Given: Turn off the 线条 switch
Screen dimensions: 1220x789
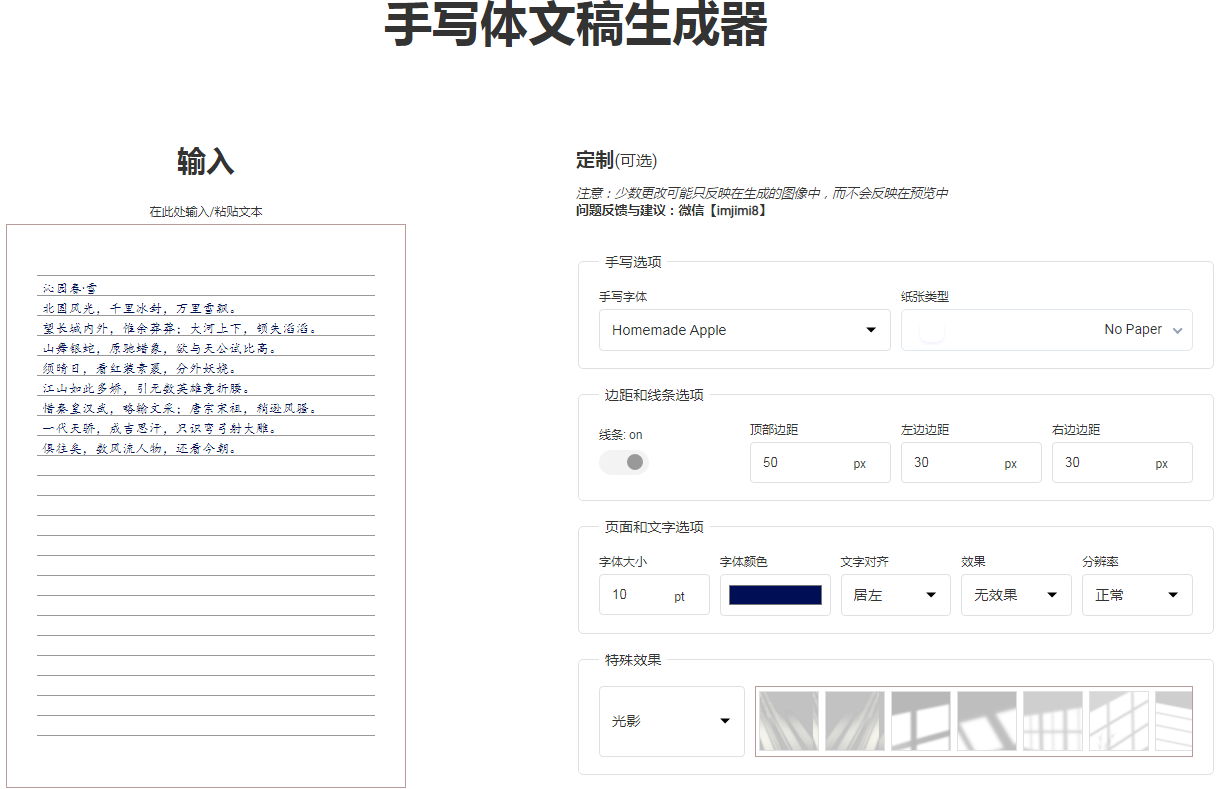Looking at the screenshot, I should click(623, 462).
